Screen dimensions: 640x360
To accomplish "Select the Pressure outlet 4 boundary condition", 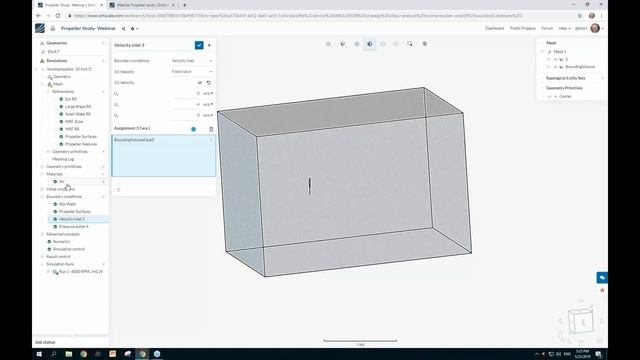I will click(73, 227).
